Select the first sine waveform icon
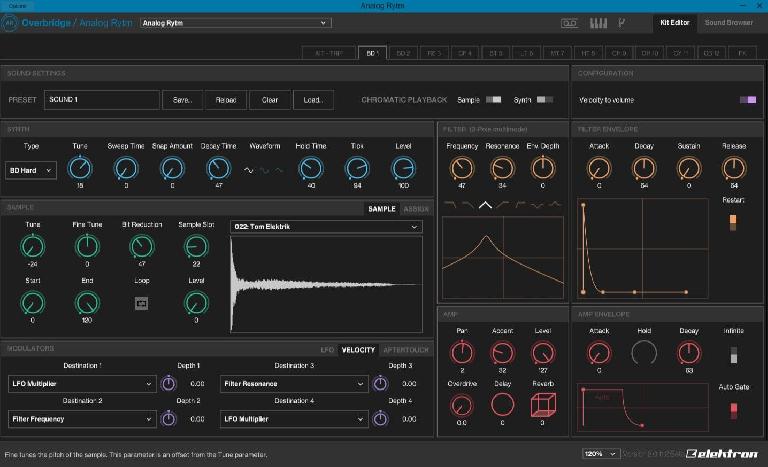This screenshot has width=768, height=467. 249,171
